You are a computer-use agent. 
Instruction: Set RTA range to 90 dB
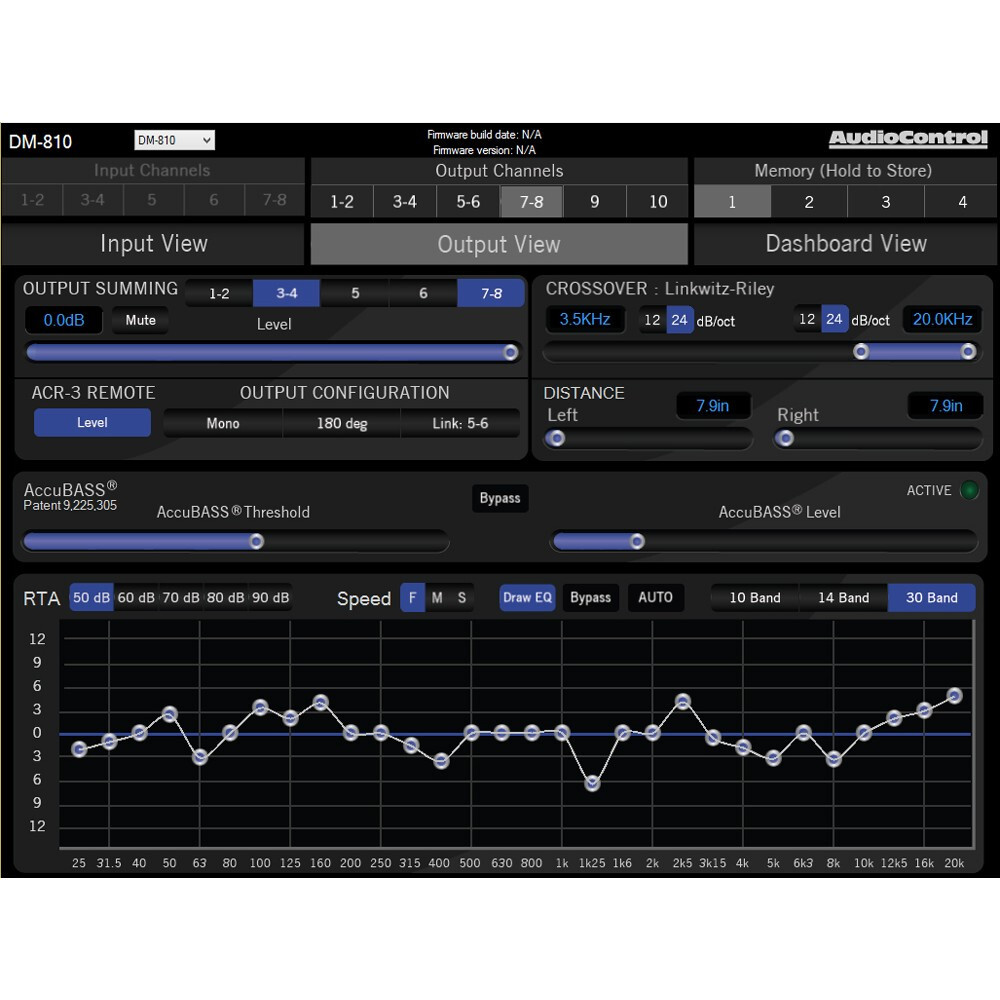click(270, 598)
